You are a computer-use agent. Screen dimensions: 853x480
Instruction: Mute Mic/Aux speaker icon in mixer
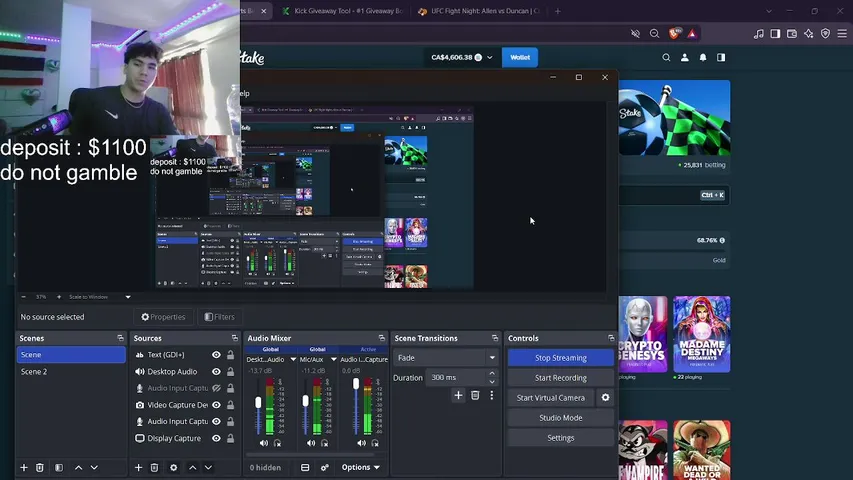pos(311,443)
